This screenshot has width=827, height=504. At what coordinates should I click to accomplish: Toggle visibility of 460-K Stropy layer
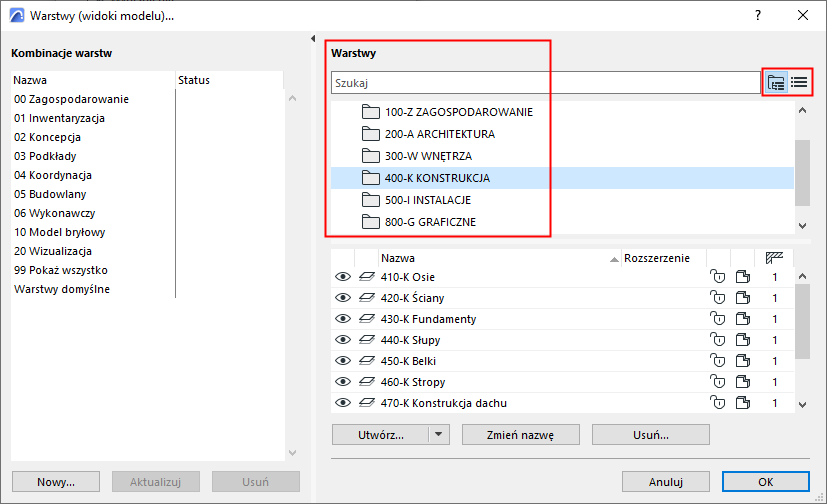[343, 382]
